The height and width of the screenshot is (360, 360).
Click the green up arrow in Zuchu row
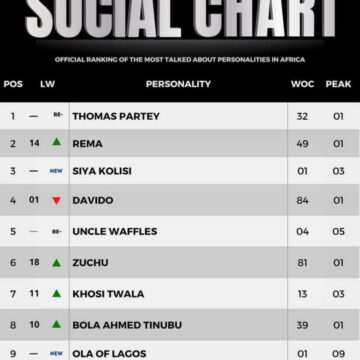click(57, 263)
